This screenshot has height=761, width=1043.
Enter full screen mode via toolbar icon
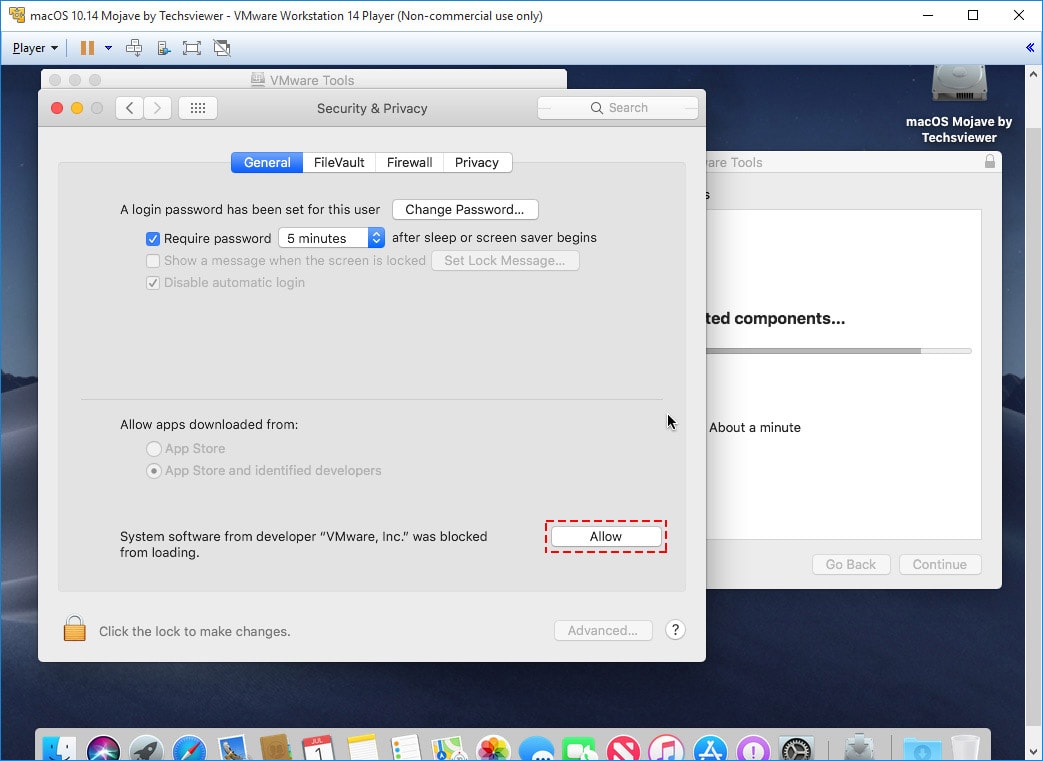(192, 48)
